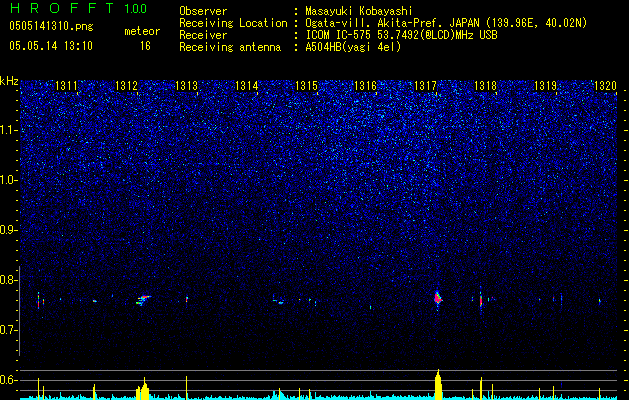Screen dimensions: 629x400
Task: Click the 'meteor' counter label
Action: (142, 31)
